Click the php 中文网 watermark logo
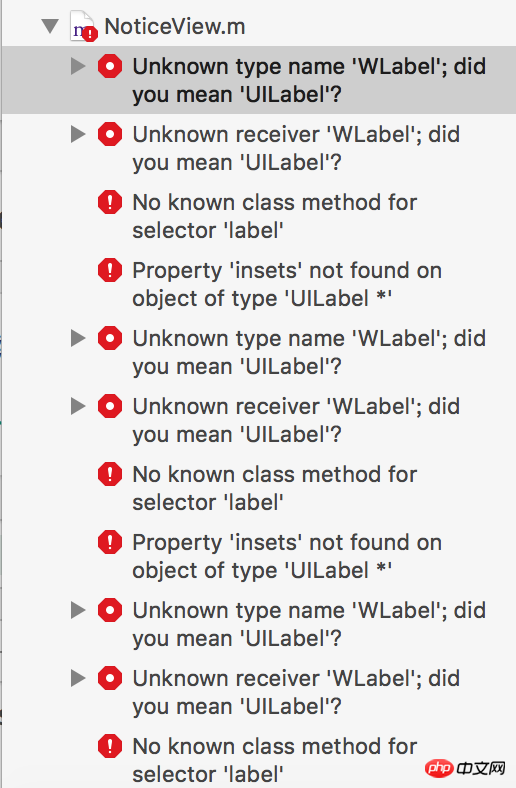The image size is (516, 788). 465,767
